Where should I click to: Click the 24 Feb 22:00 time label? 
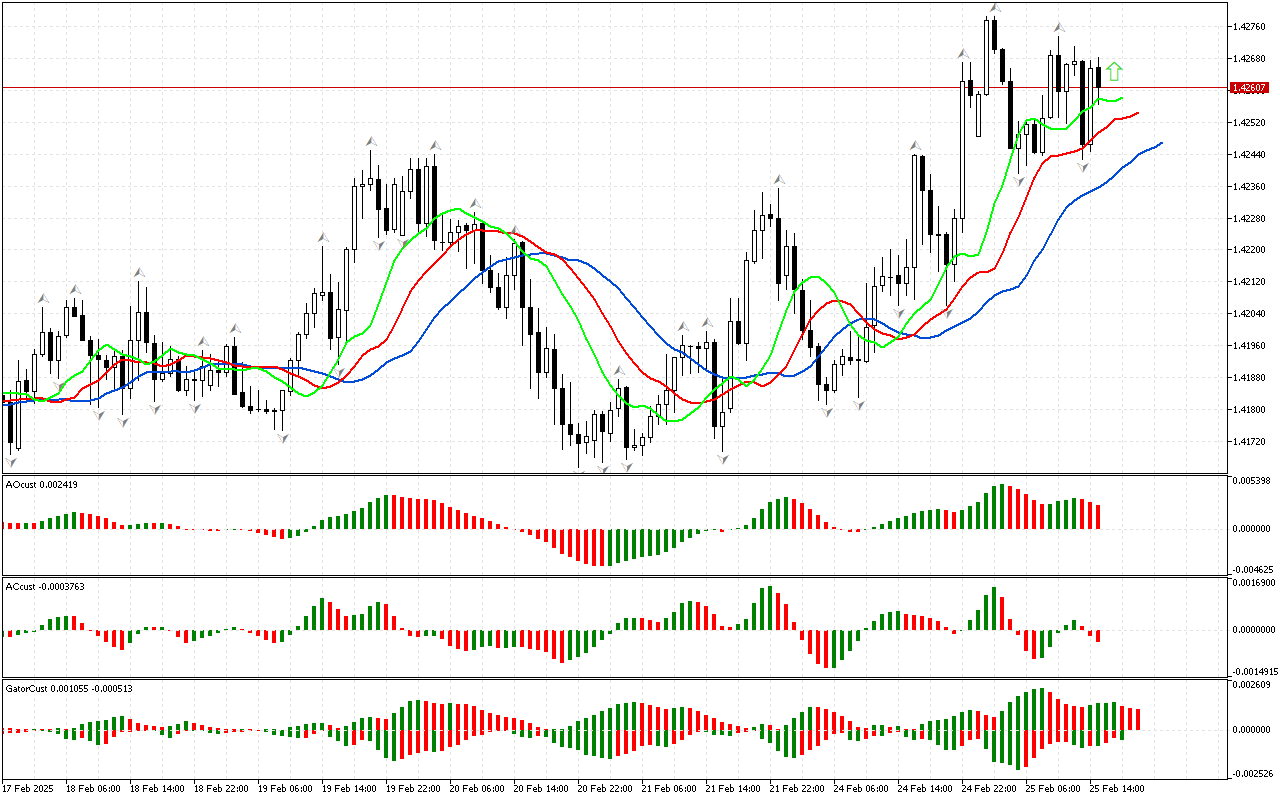989,789
